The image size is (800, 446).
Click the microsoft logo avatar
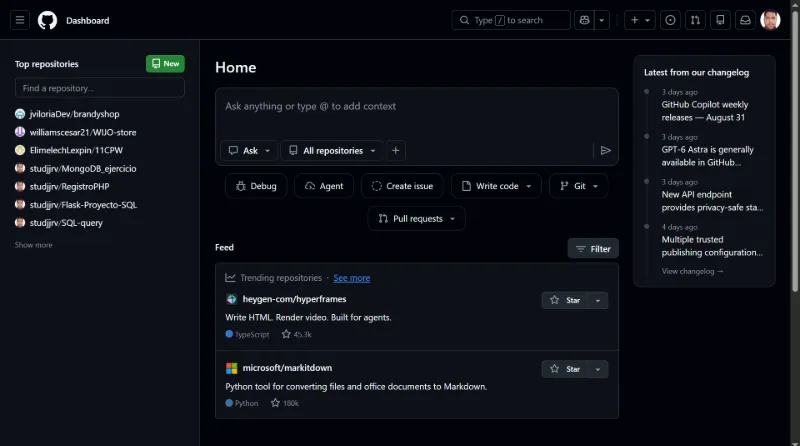pyautogui.click(x=231, y=368)
